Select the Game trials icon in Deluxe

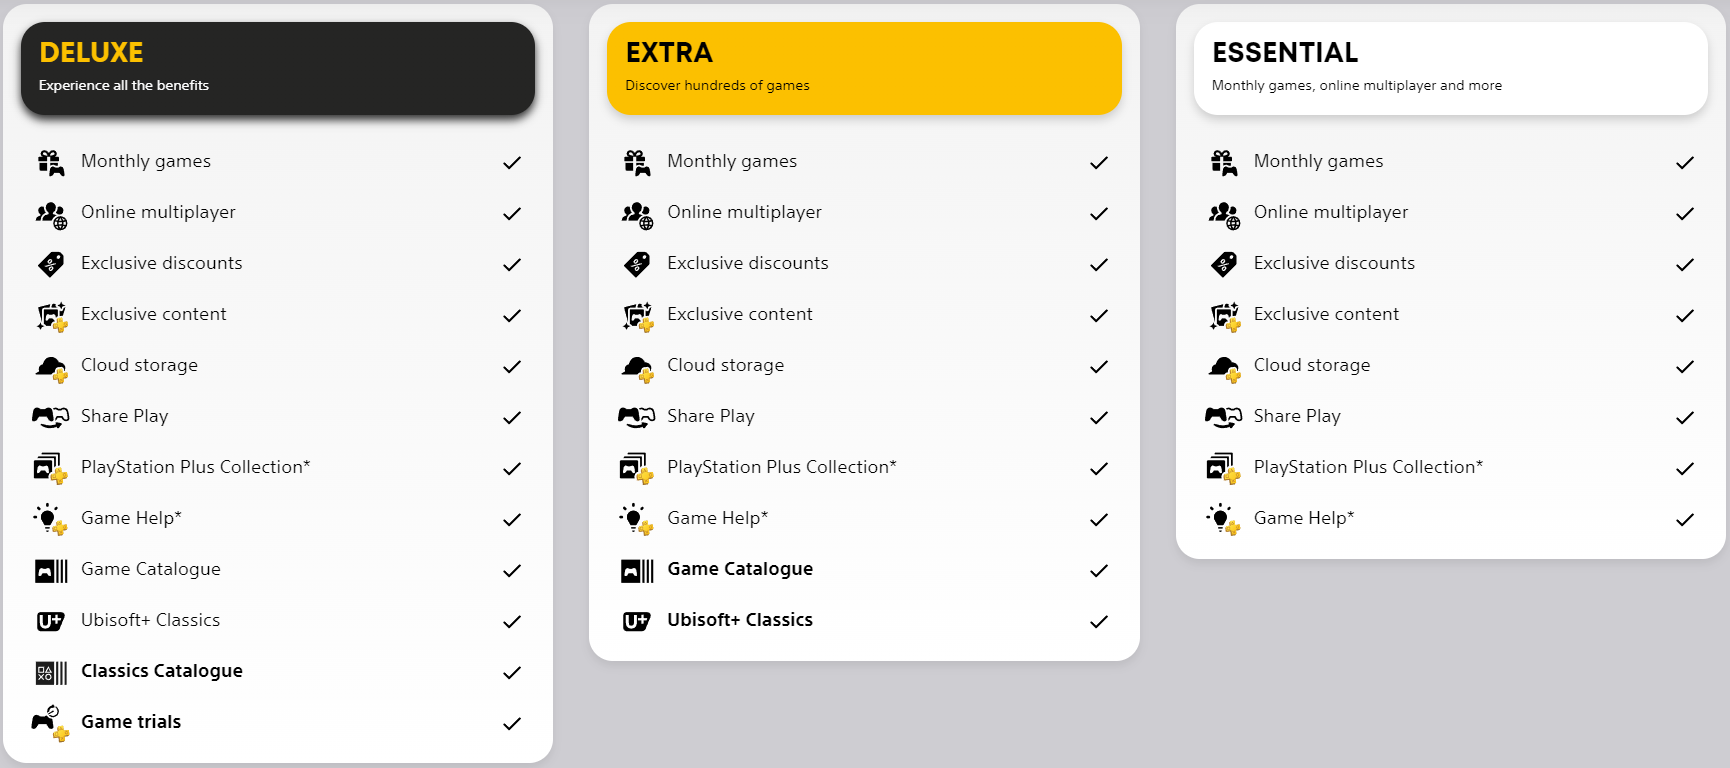click(50, 723)
